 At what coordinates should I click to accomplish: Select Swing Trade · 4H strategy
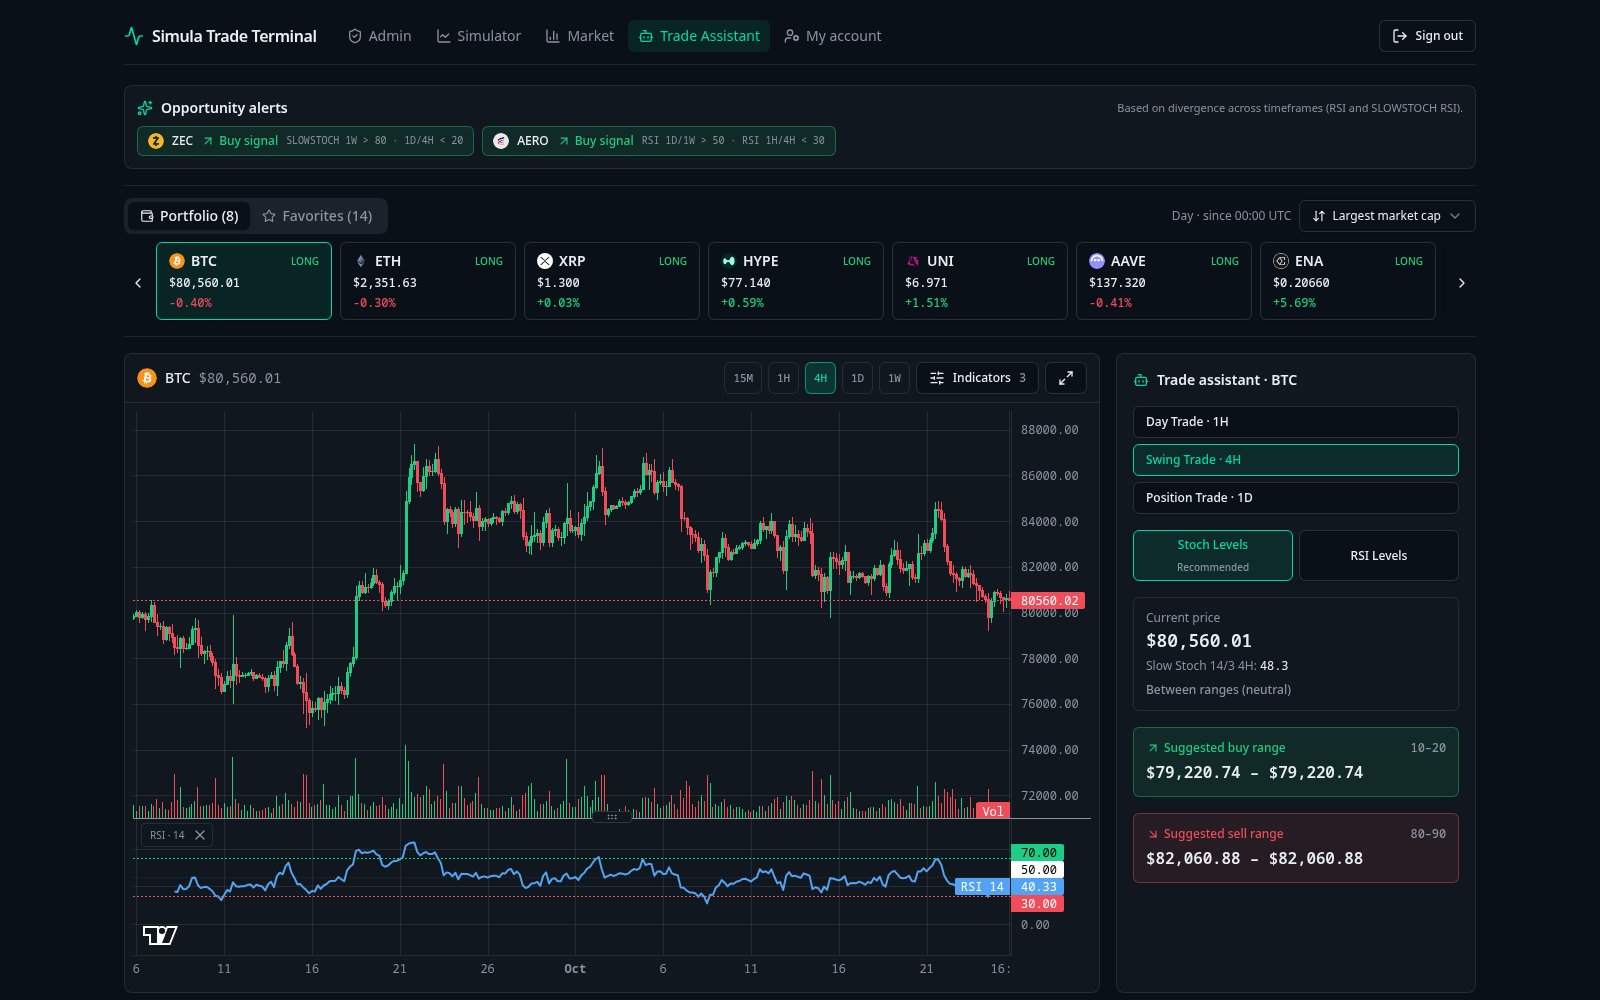(x=1295, y=460)
